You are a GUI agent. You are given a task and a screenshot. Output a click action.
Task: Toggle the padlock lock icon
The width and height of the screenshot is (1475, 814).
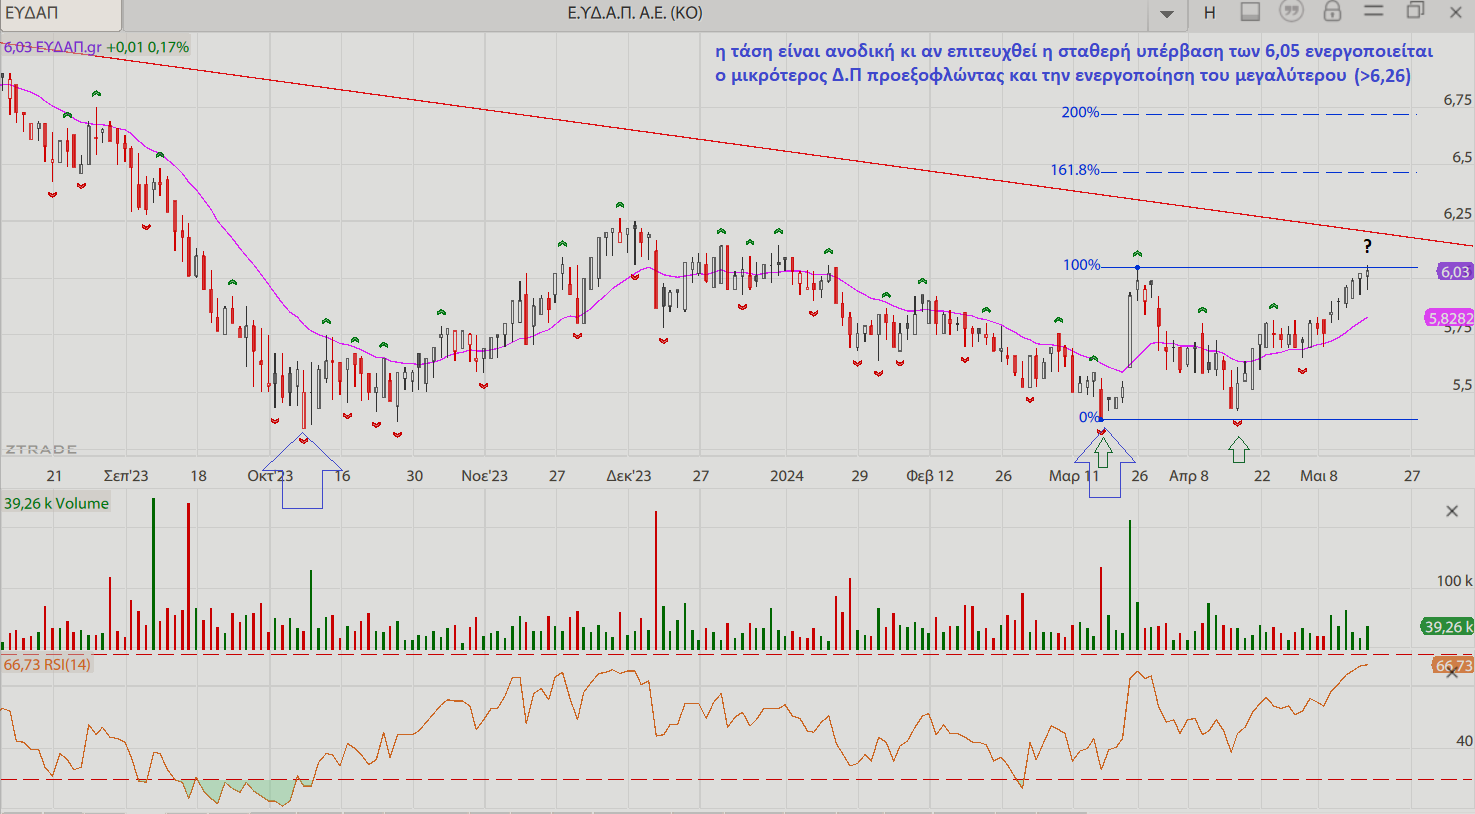pyautogui.click(x=1332, y=12)
